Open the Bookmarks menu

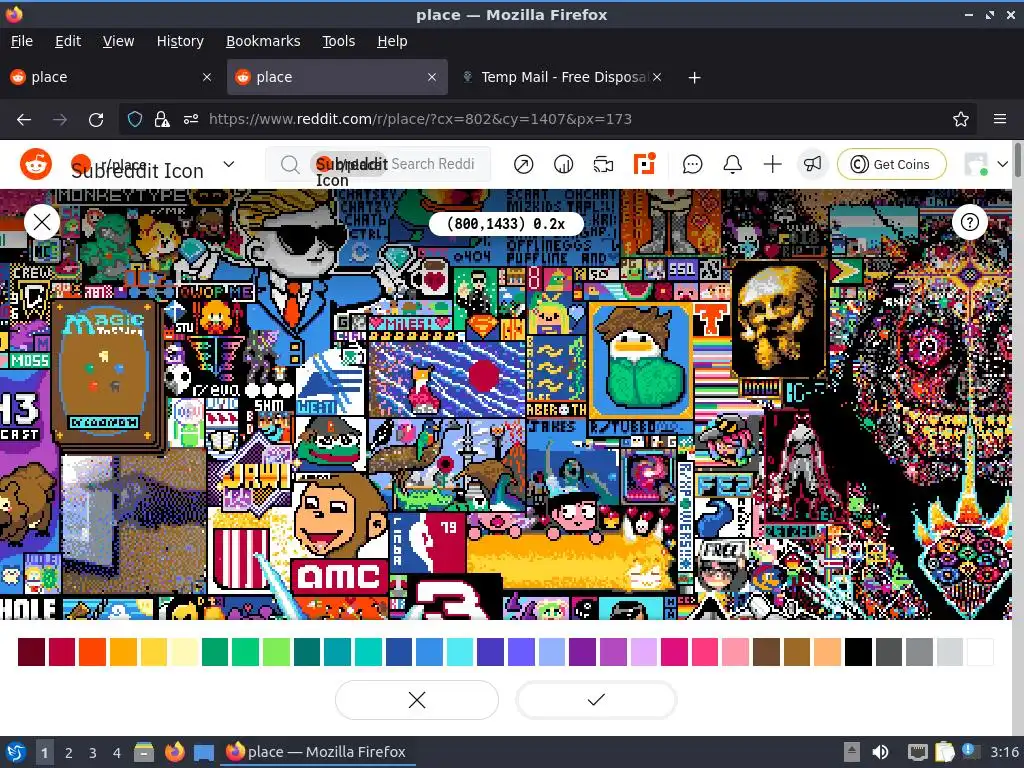tap(263, 41)
